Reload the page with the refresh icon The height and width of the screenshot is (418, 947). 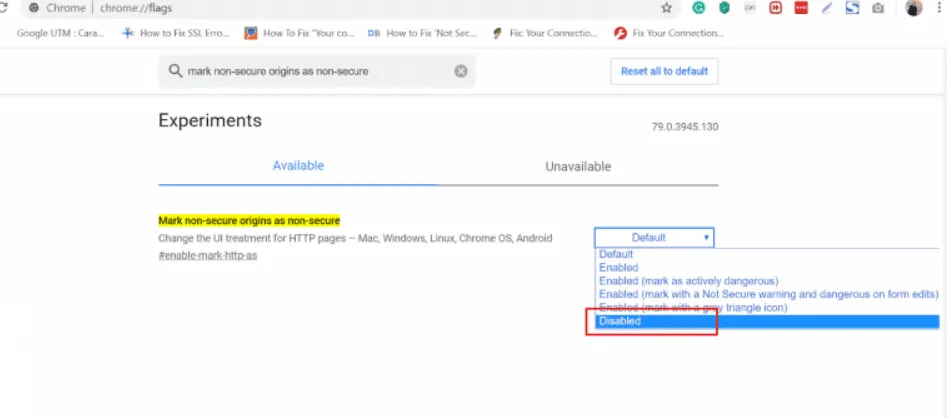click(x=3, y=8)
